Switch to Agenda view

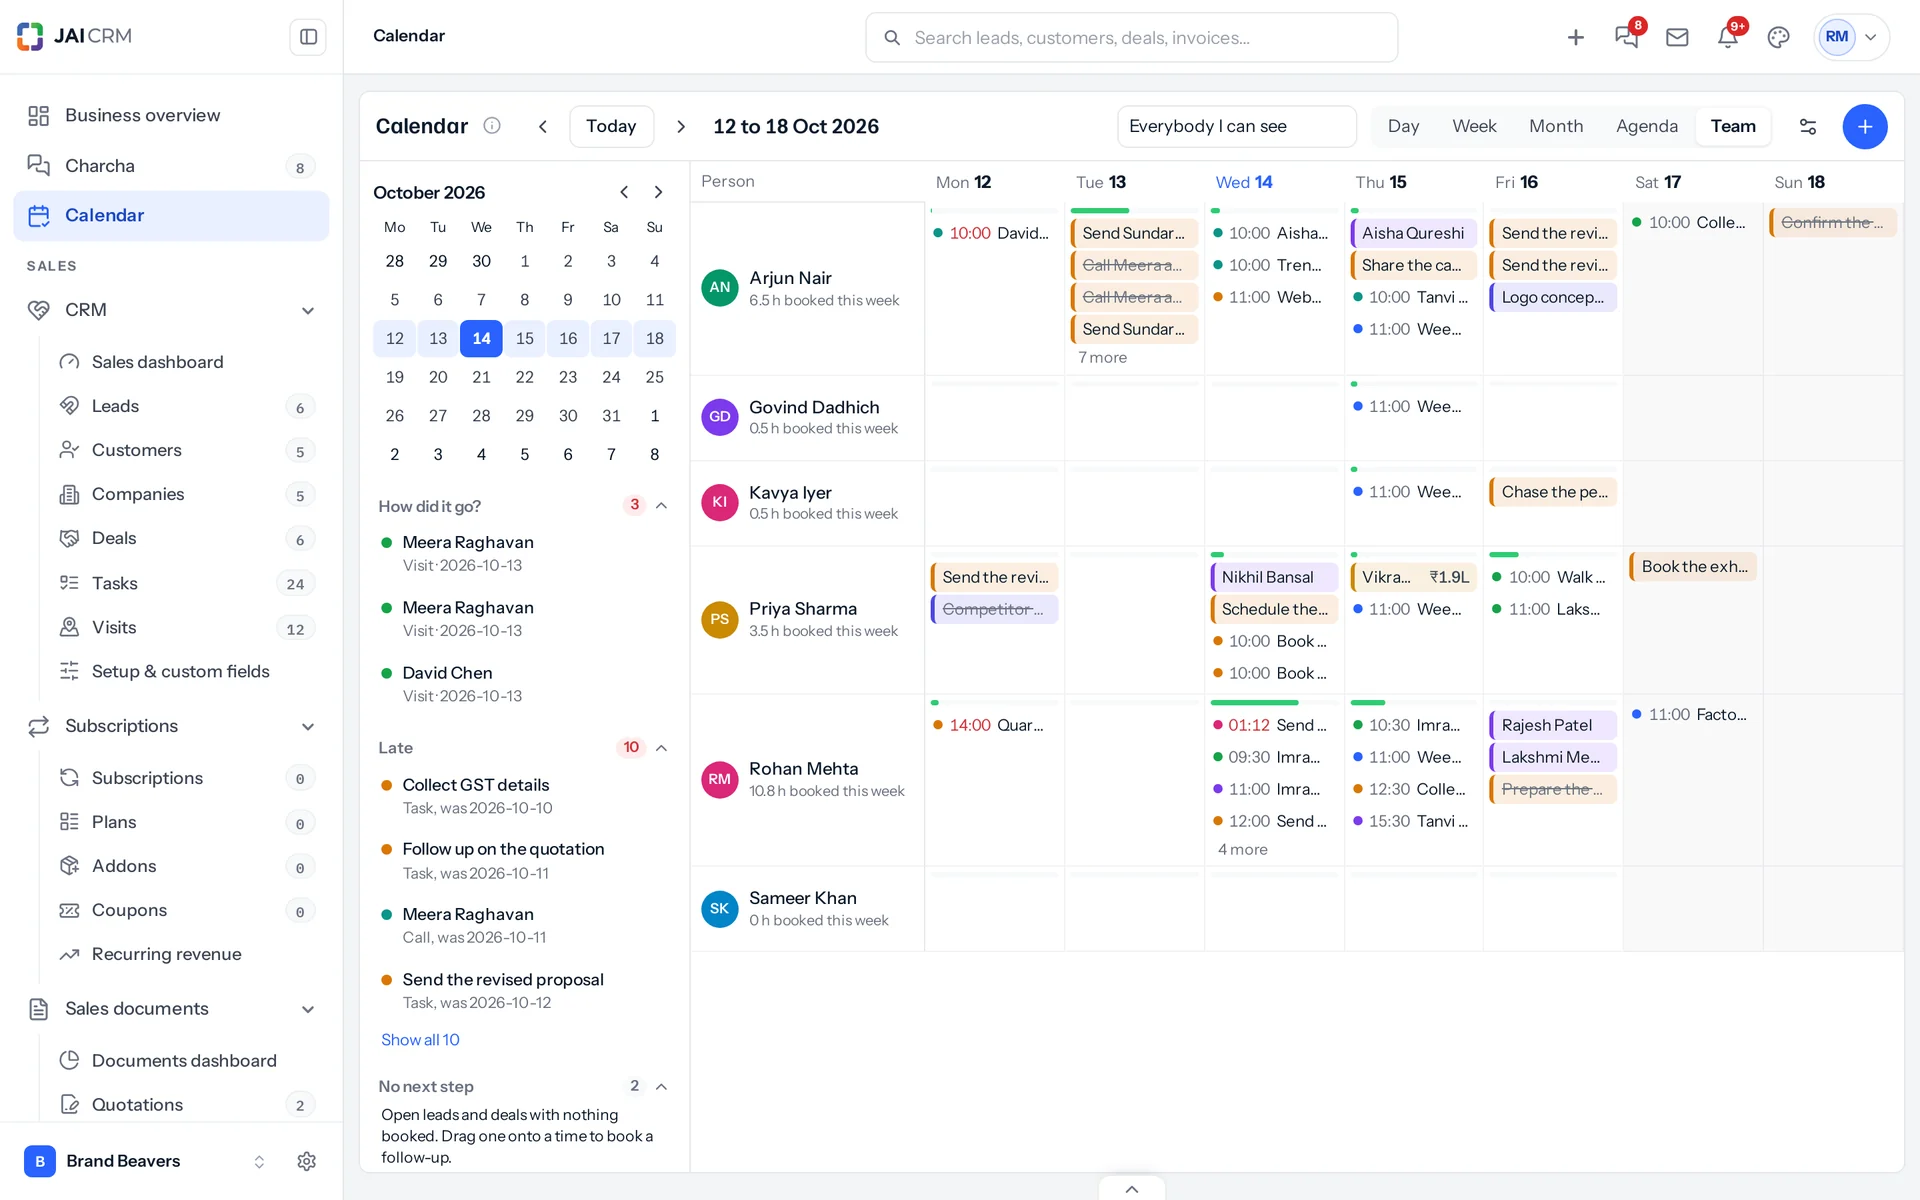tap(1647, 126)
